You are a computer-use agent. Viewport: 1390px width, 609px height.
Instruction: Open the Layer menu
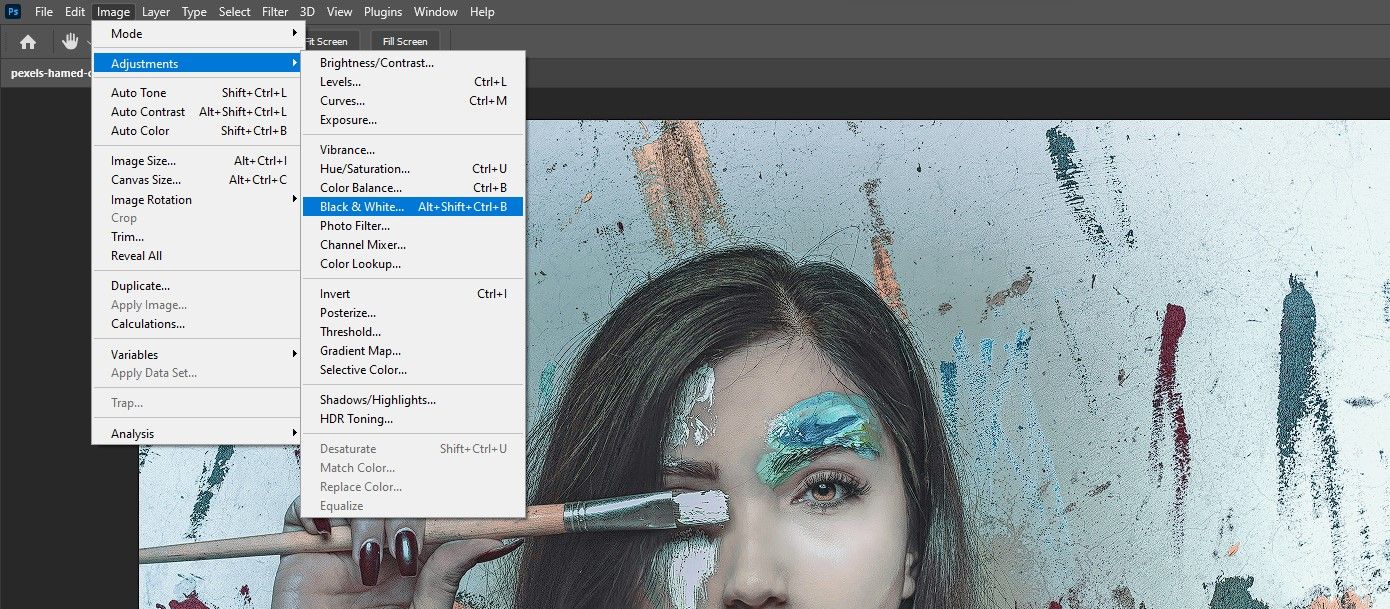pos(155,12)
